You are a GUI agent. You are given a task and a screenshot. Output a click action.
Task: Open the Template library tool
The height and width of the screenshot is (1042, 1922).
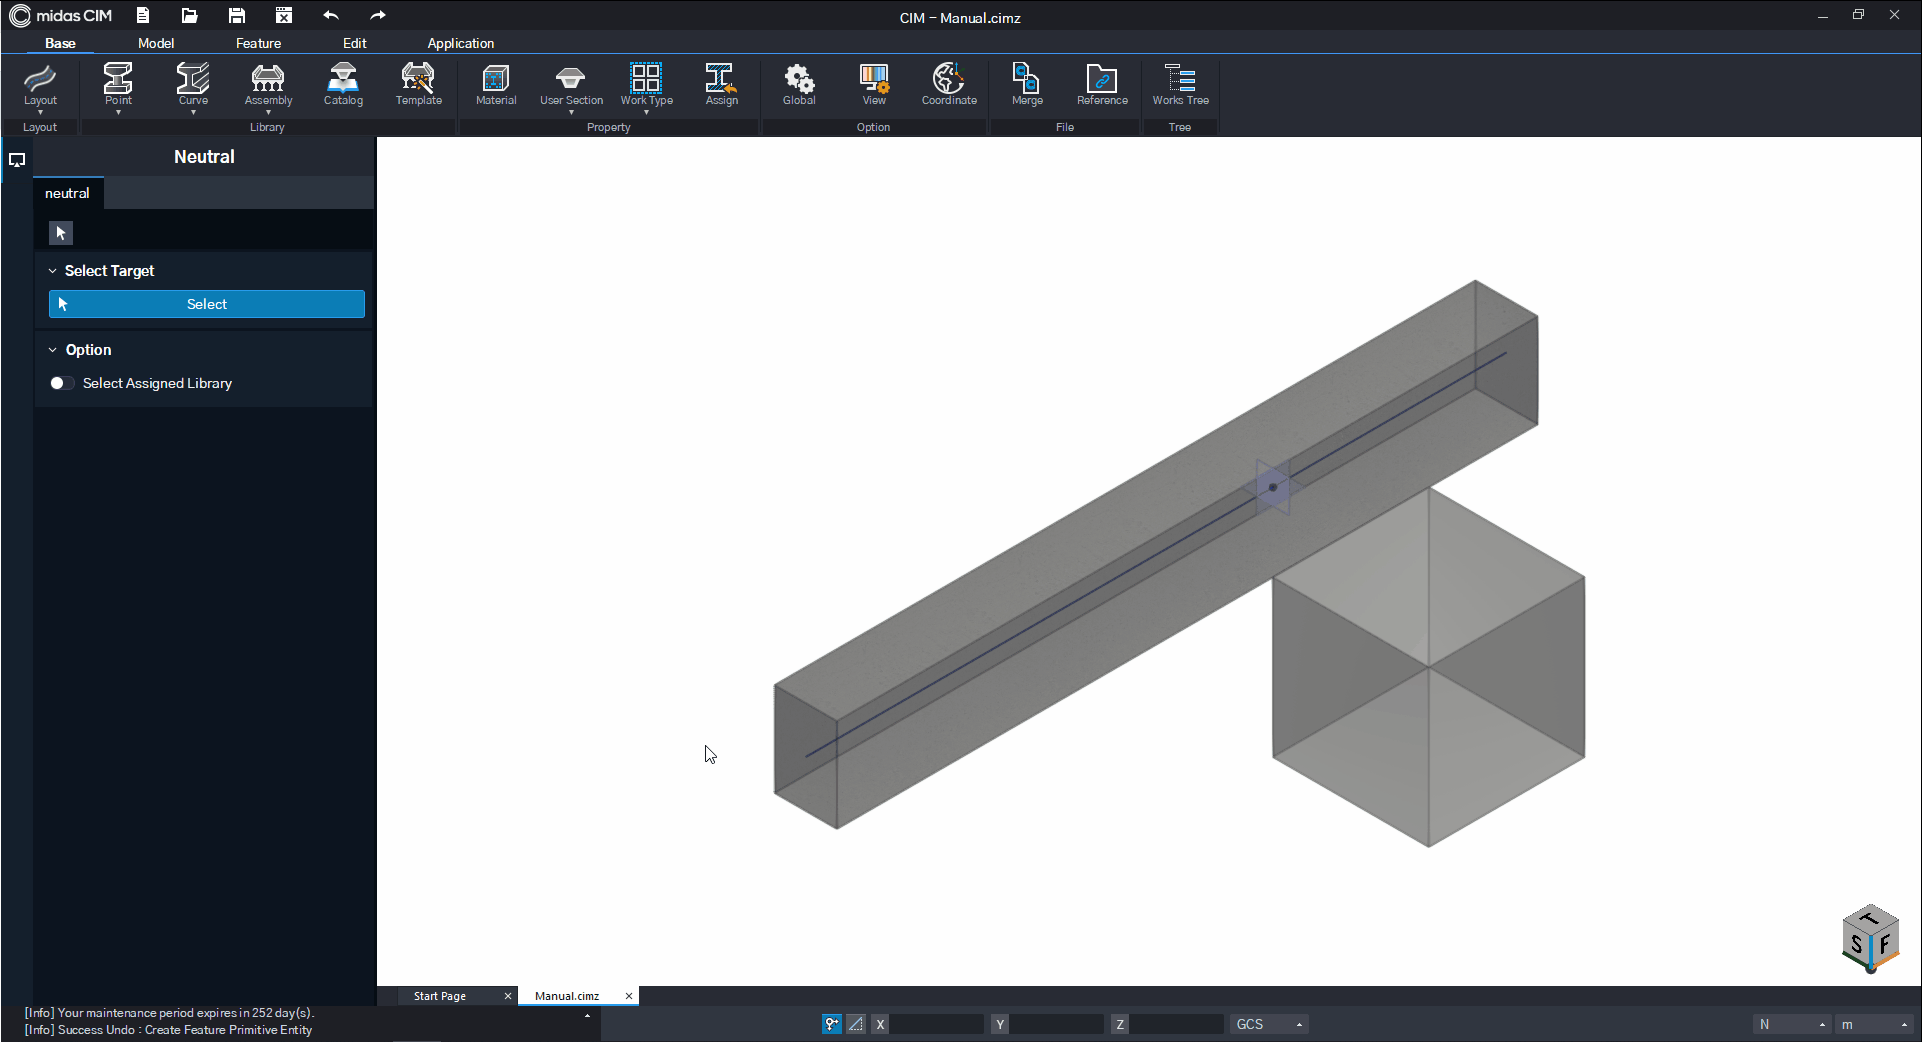tap(418, 85)
